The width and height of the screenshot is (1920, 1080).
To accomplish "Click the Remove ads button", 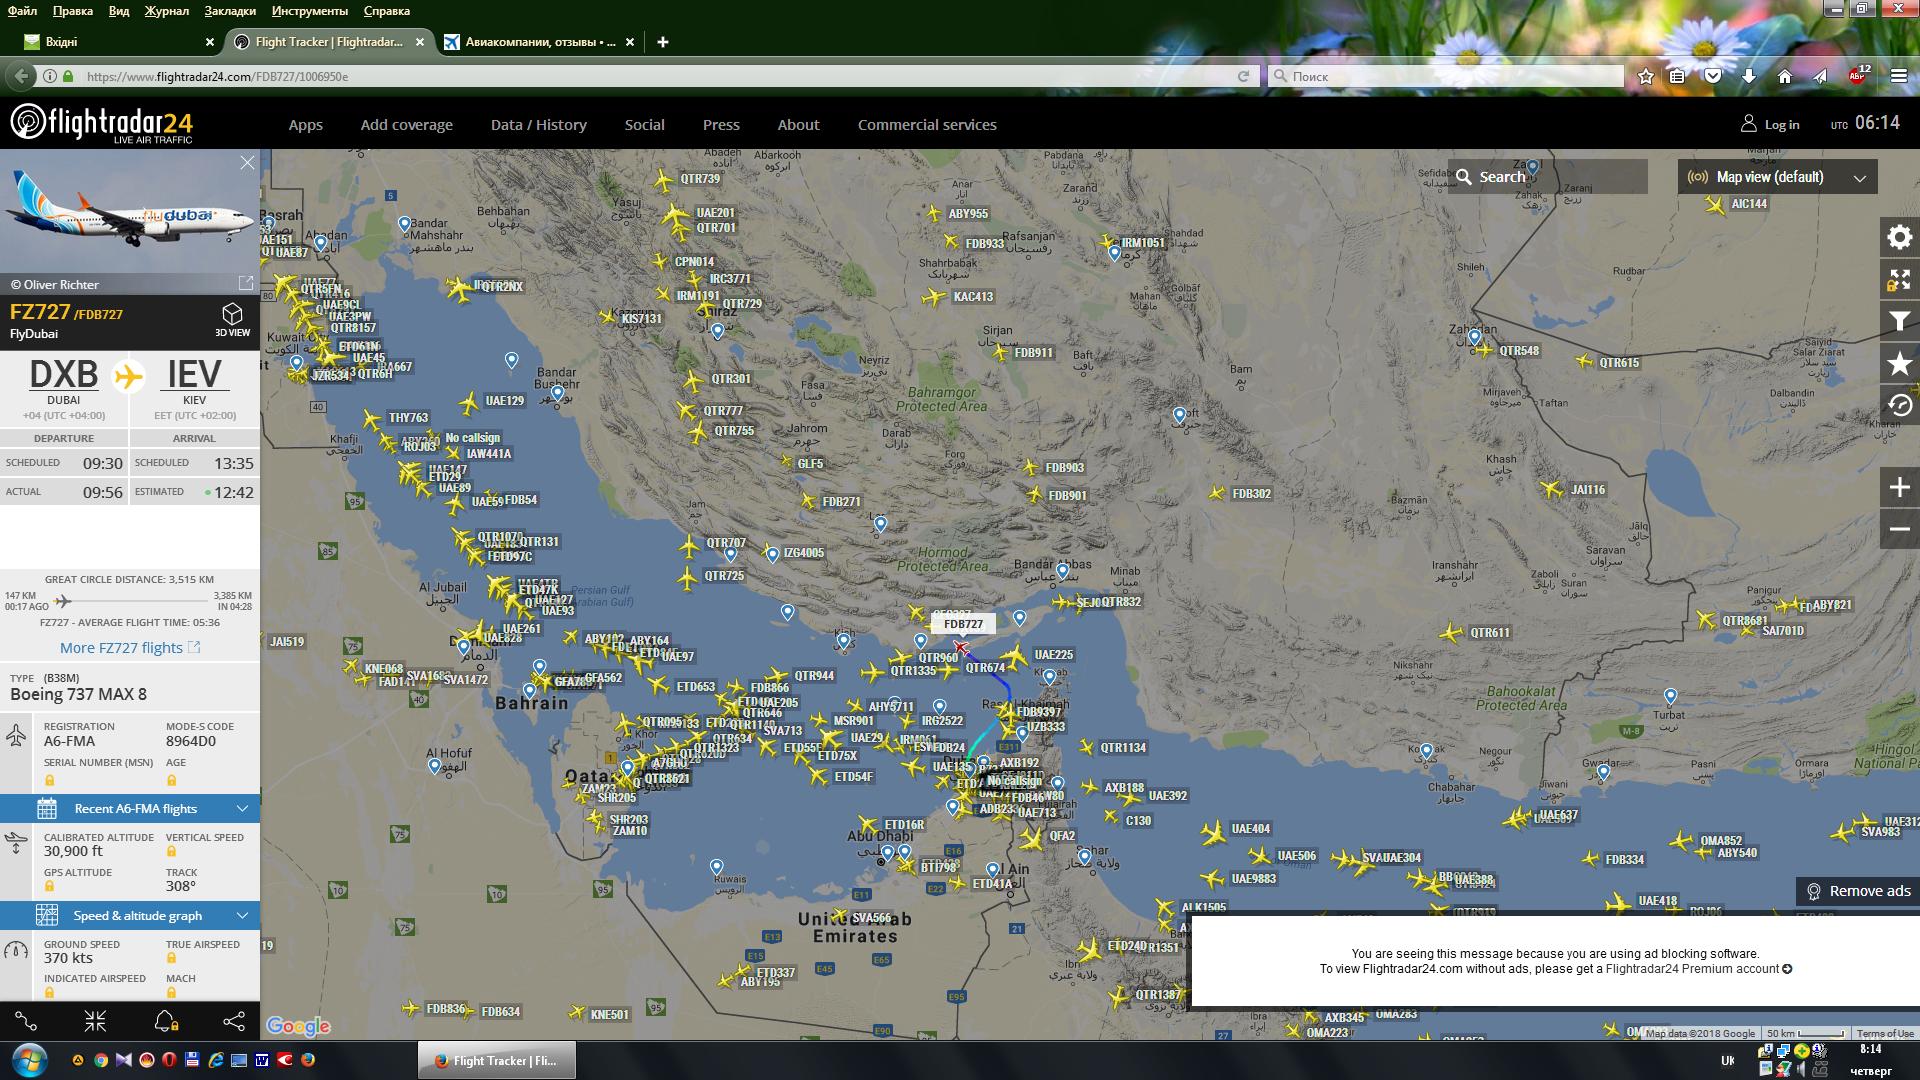I will pyautogui.click(x=1858, y=891).
